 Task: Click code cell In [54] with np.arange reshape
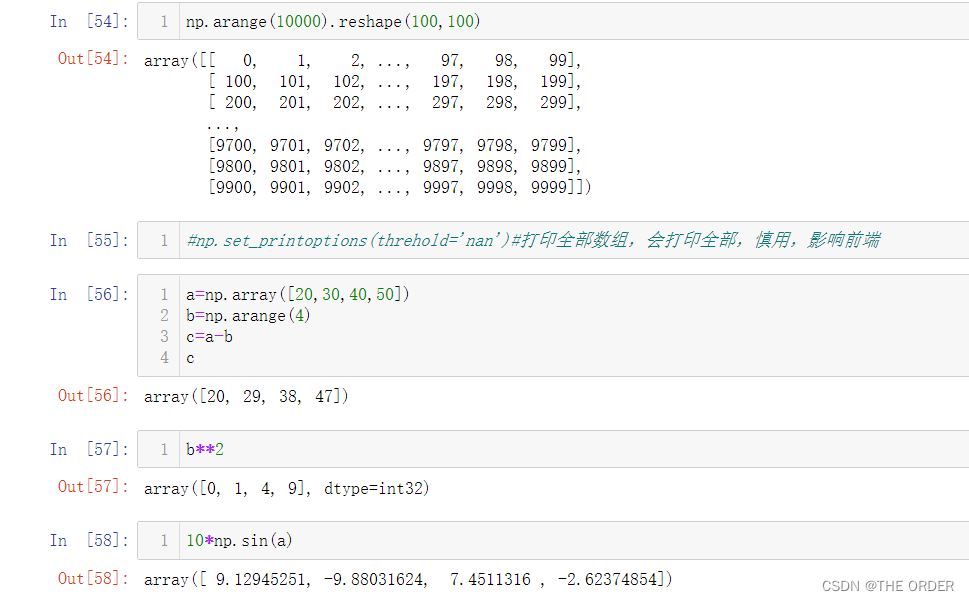tap(553, 22)
